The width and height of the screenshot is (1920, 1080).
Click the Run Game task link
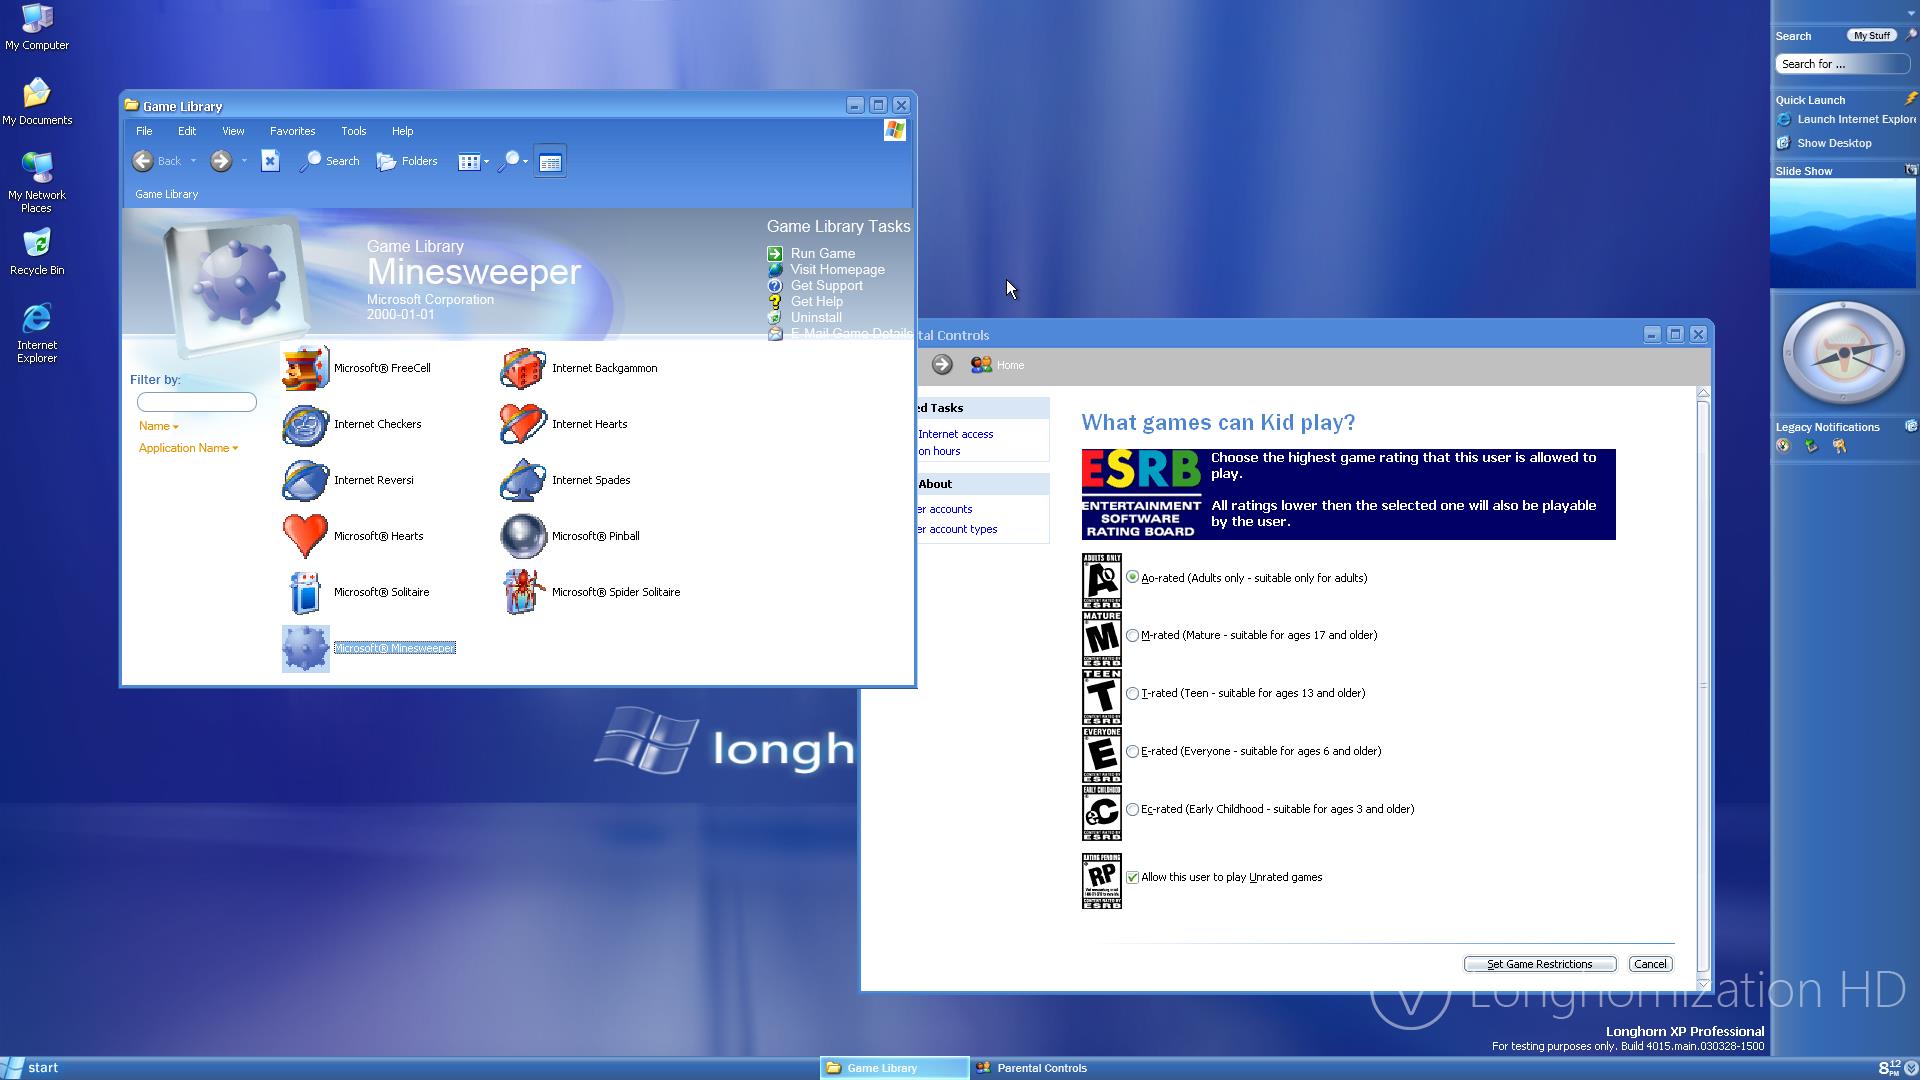click(x=822, y=253)
